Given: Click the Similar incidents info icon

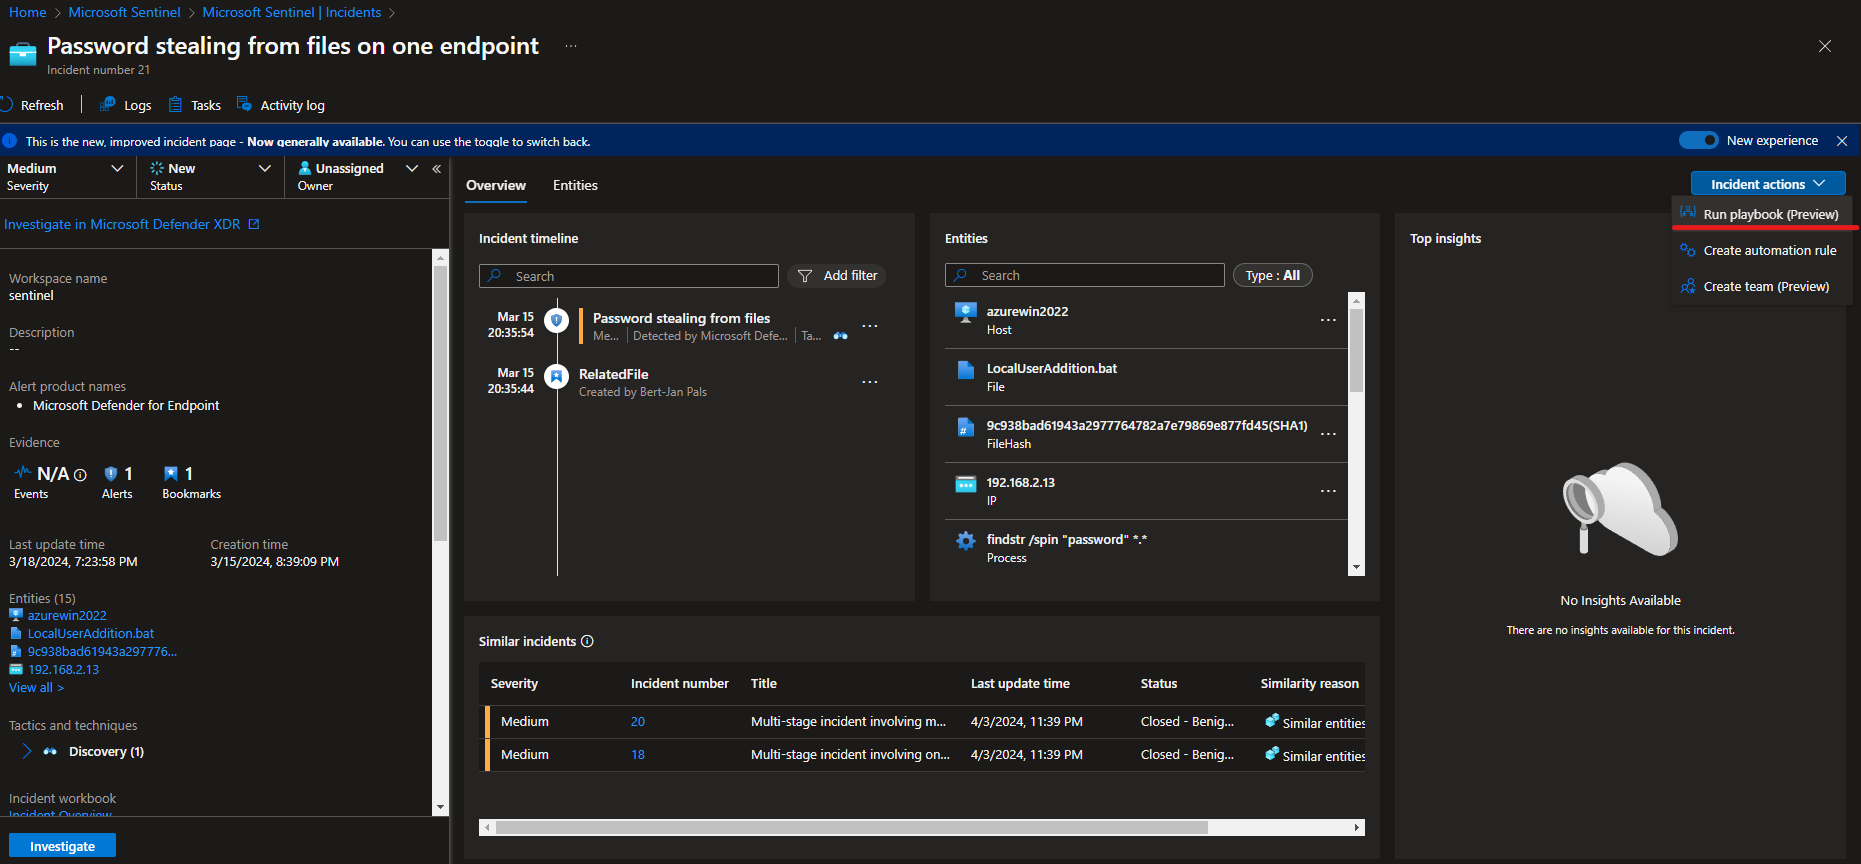Looking at the screenshot, I should 588,641.
